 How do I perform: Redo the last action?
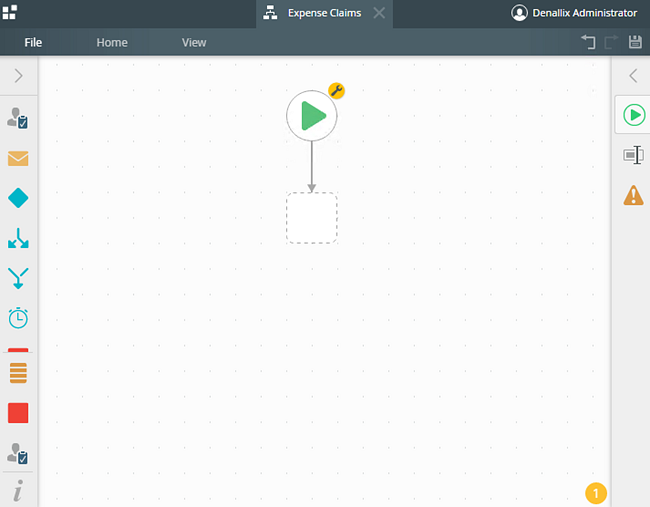(611, 42)
